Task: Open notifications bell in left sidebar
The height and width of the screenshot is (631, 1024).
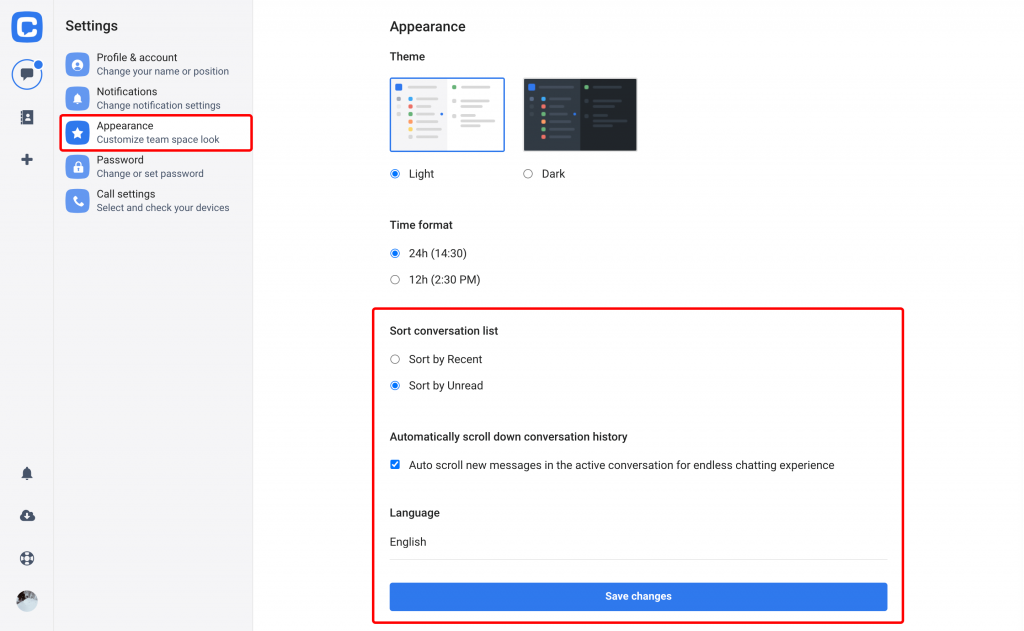Action: (27, 474)
